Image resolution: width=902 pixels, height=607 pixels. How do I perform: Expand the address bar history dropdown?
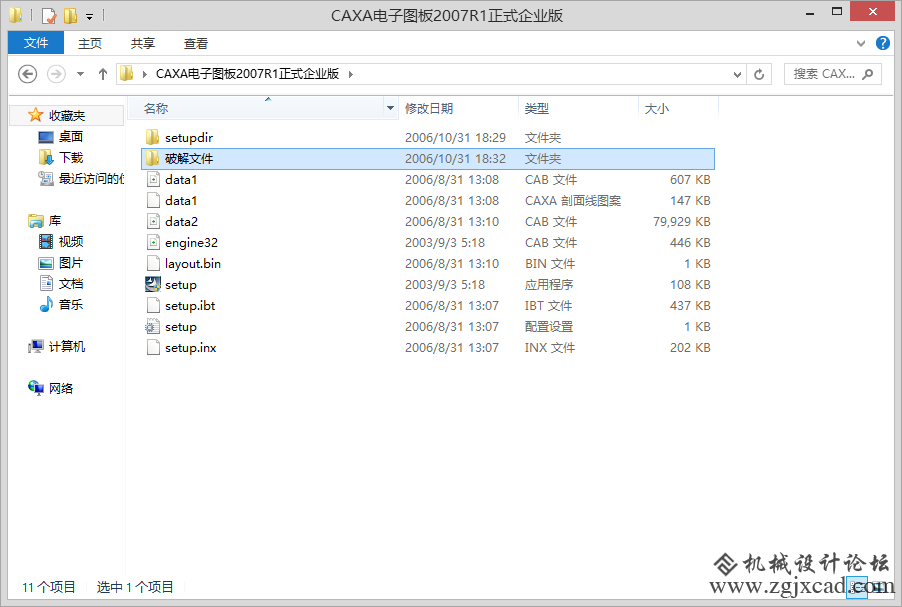(737, 74)
